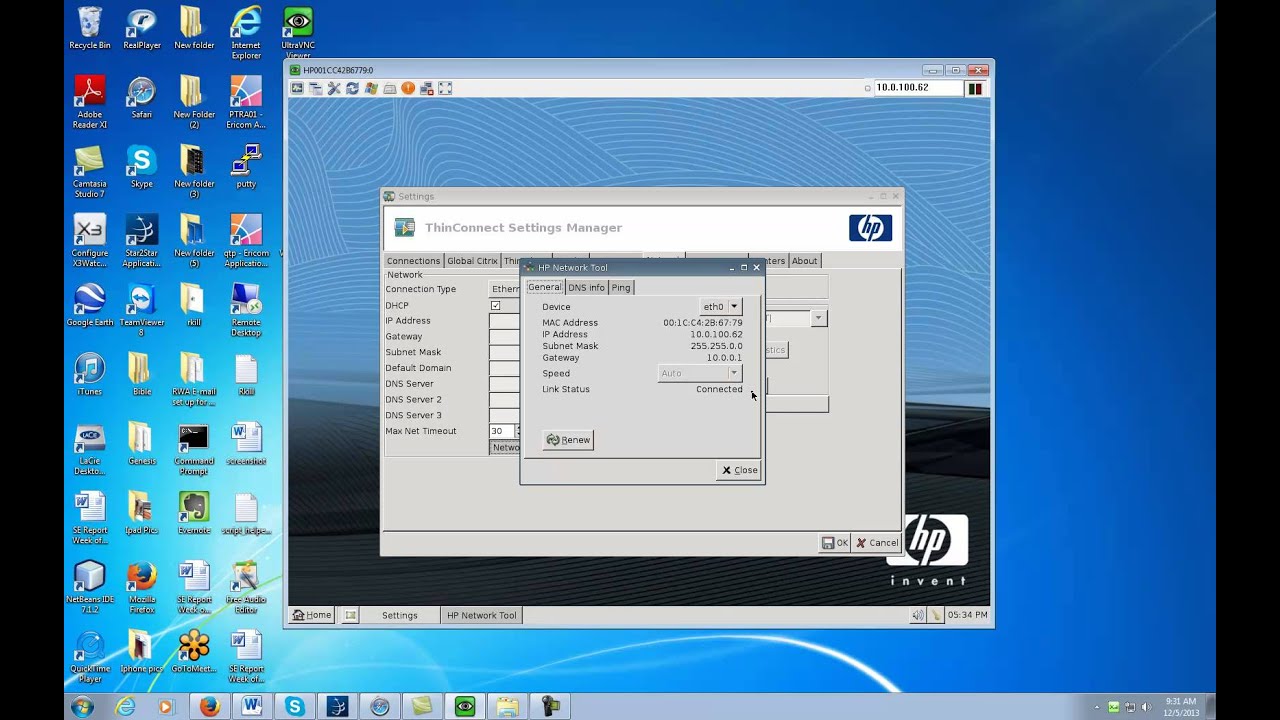Screen dimensions: 1280x720
Task: Open file transfer icon in VNC toolbar
Action: pos(316,88)
